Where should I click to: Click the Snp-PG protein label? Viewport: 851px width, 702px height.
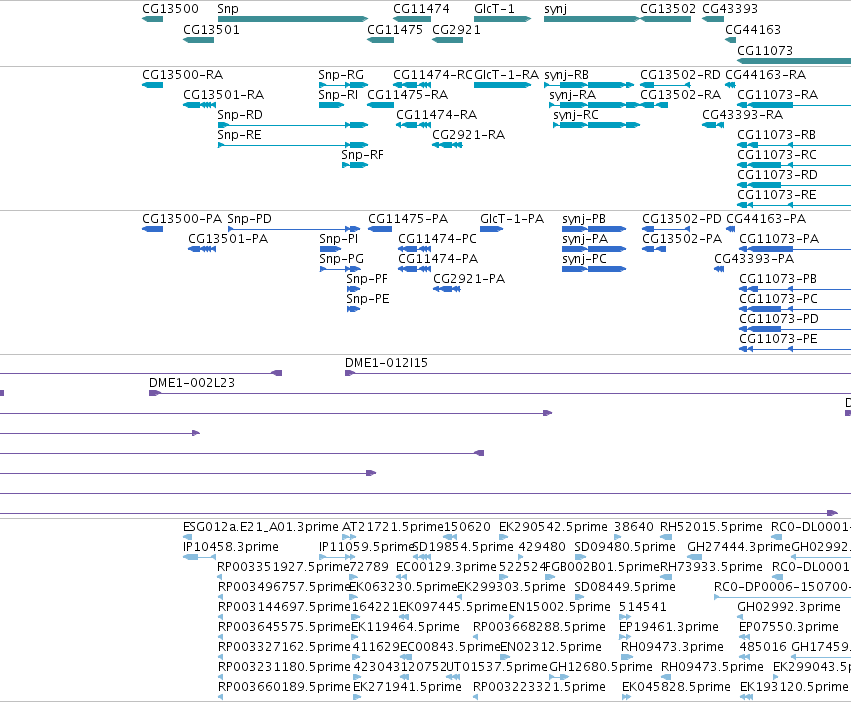coord(341,260)
